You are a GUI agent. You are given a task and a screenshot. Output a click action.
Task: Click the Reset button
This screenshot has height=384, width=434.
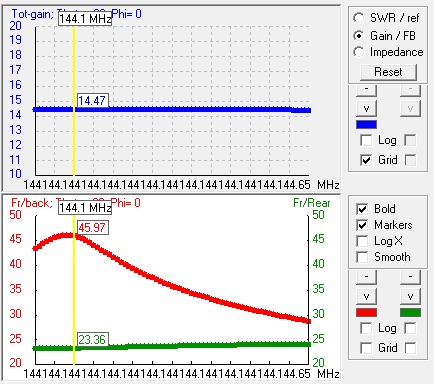click(388, 72)
